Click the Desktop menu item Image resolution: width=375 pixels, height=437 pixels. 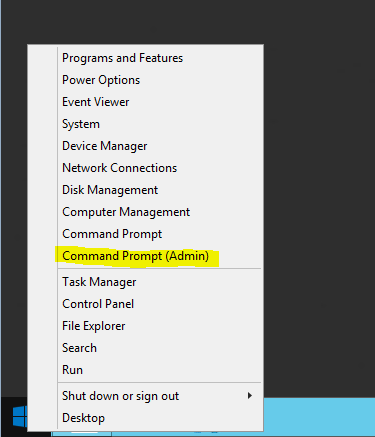[83, 418]
